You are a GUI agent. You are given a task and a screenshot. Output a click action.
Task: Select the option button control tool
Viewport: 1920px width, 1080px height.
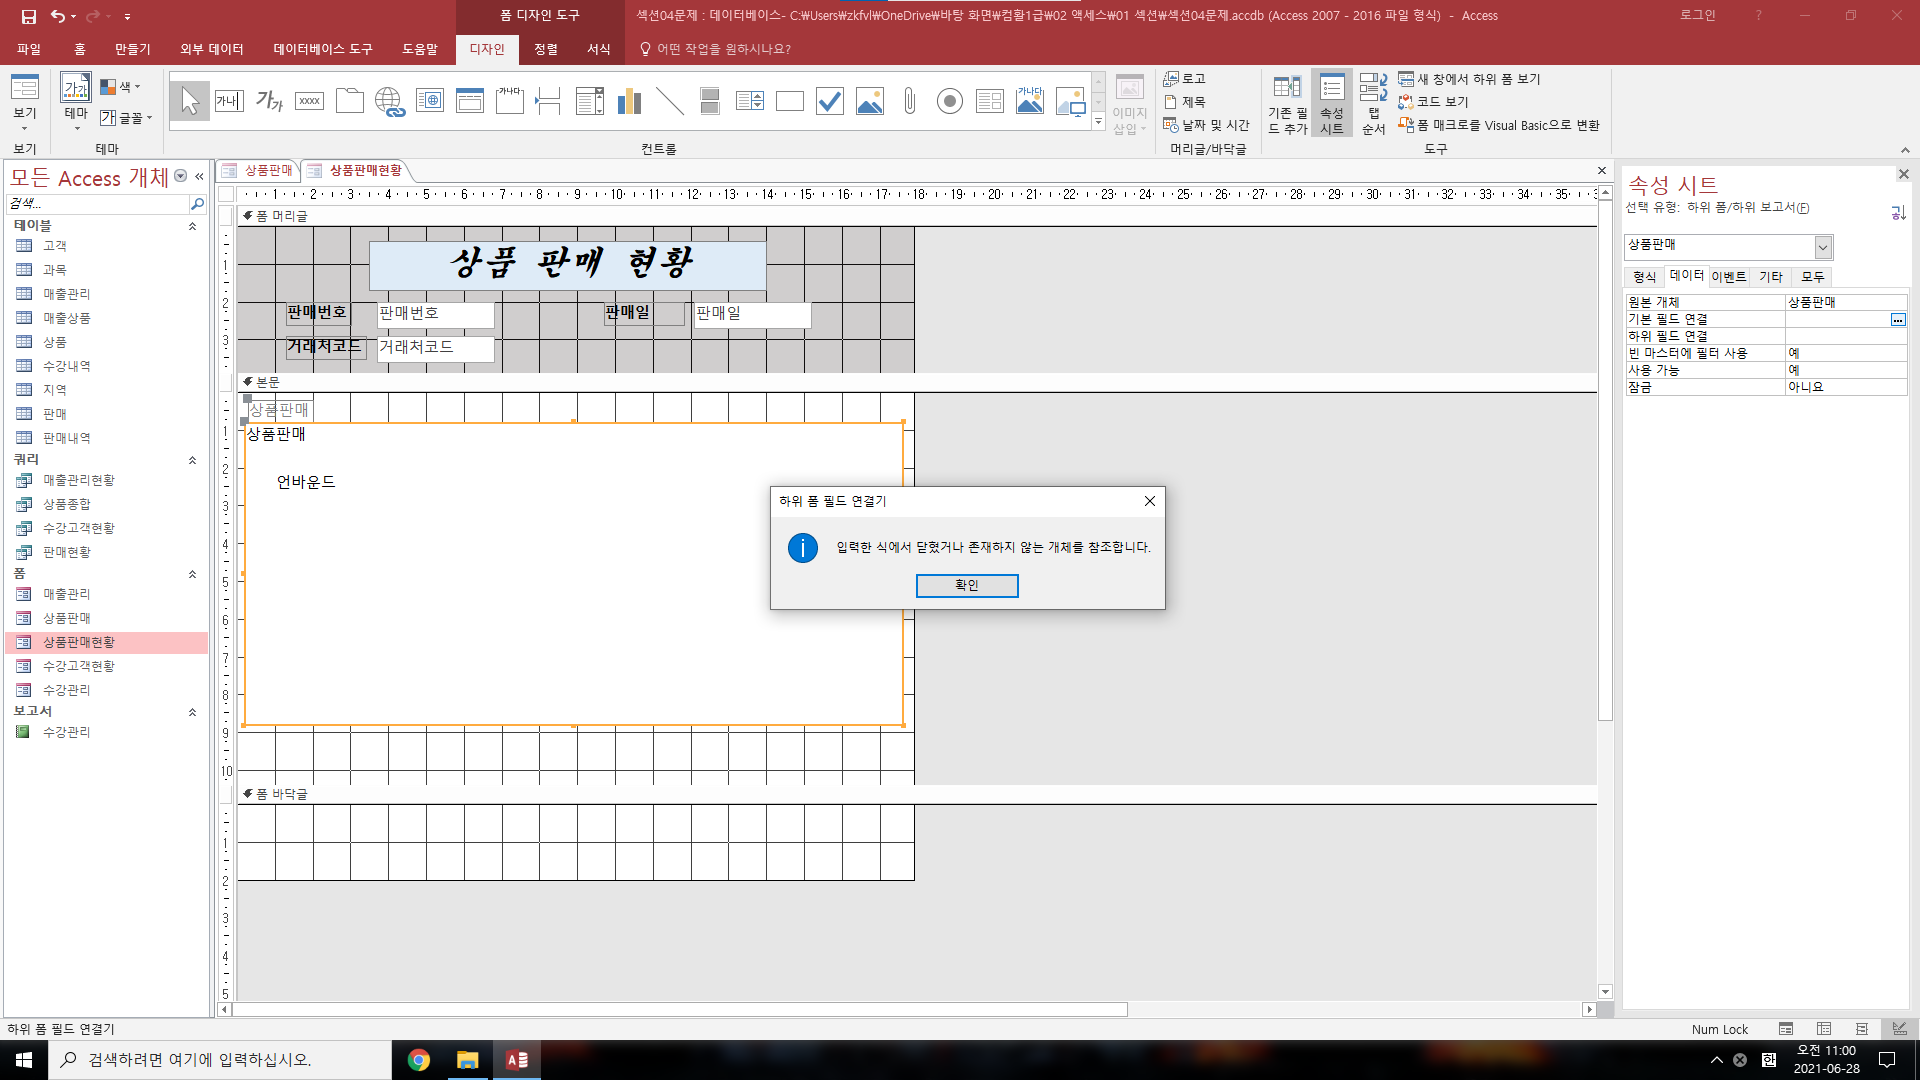[x=949, y=101]
